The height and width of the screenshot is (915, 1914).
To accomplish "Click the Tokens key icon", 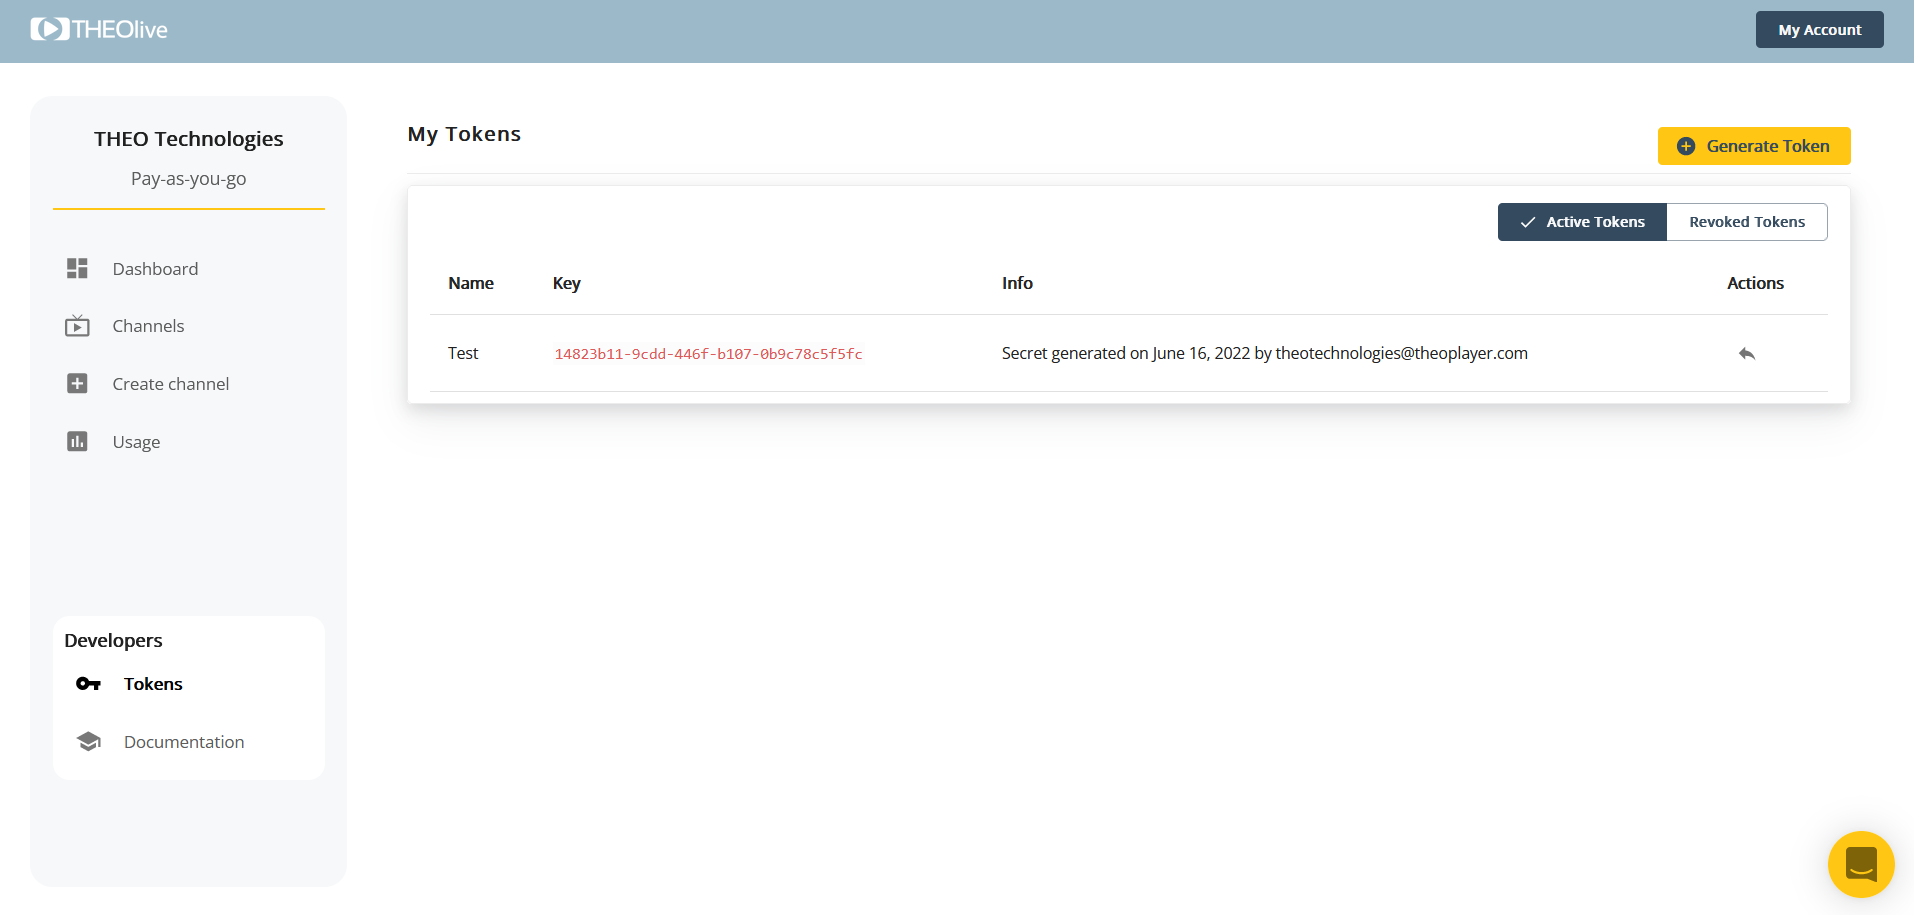I will point(88,684).
